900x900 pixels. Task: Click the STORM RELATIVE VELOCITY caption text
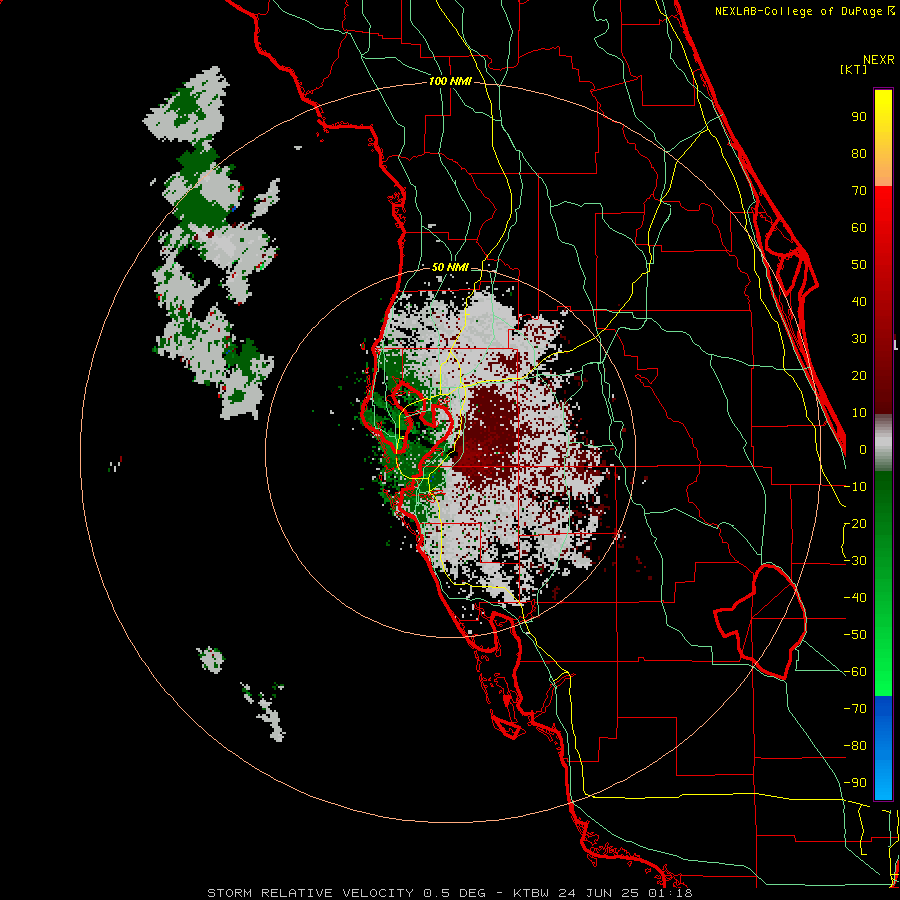click(310, 893)
